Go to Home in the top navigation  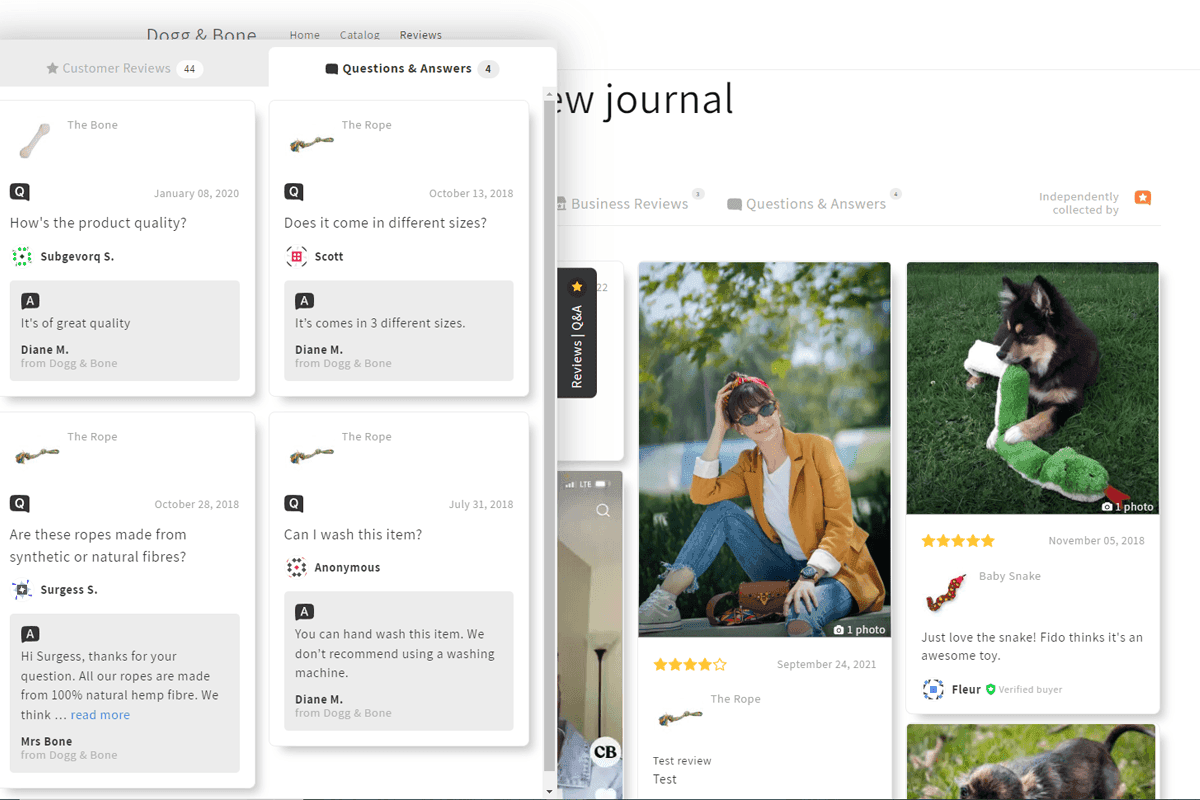tap(305, 35)
